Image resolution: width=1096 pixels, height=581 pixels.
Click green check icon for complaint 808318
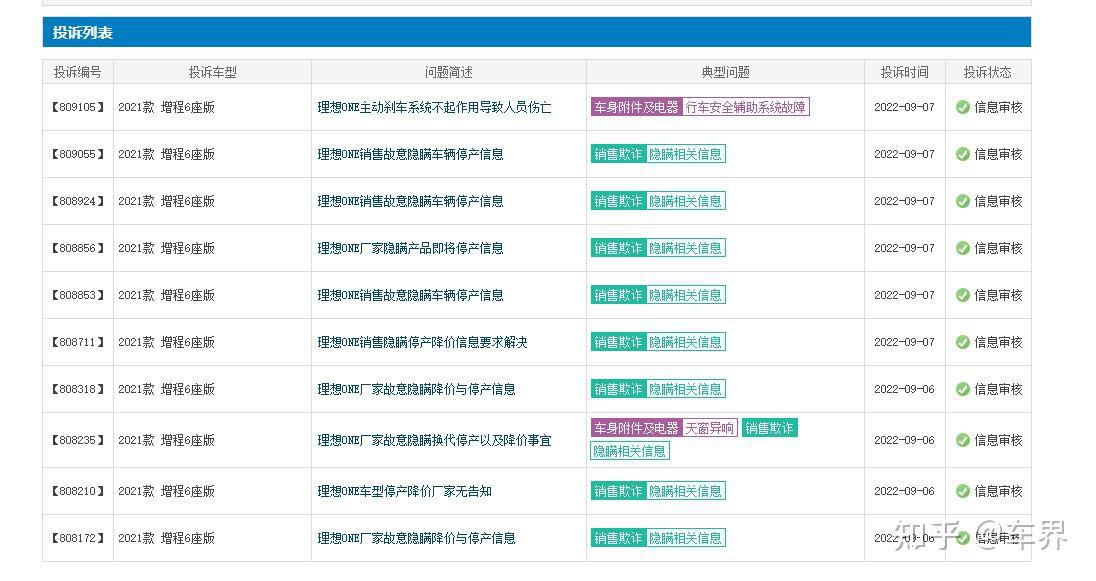[x=962, y=389]
